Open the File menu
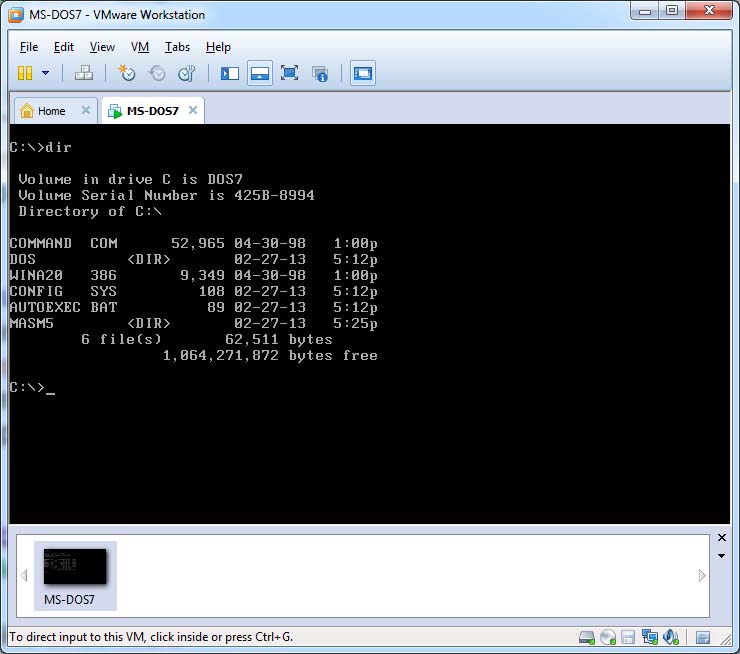 click(29, 47)
